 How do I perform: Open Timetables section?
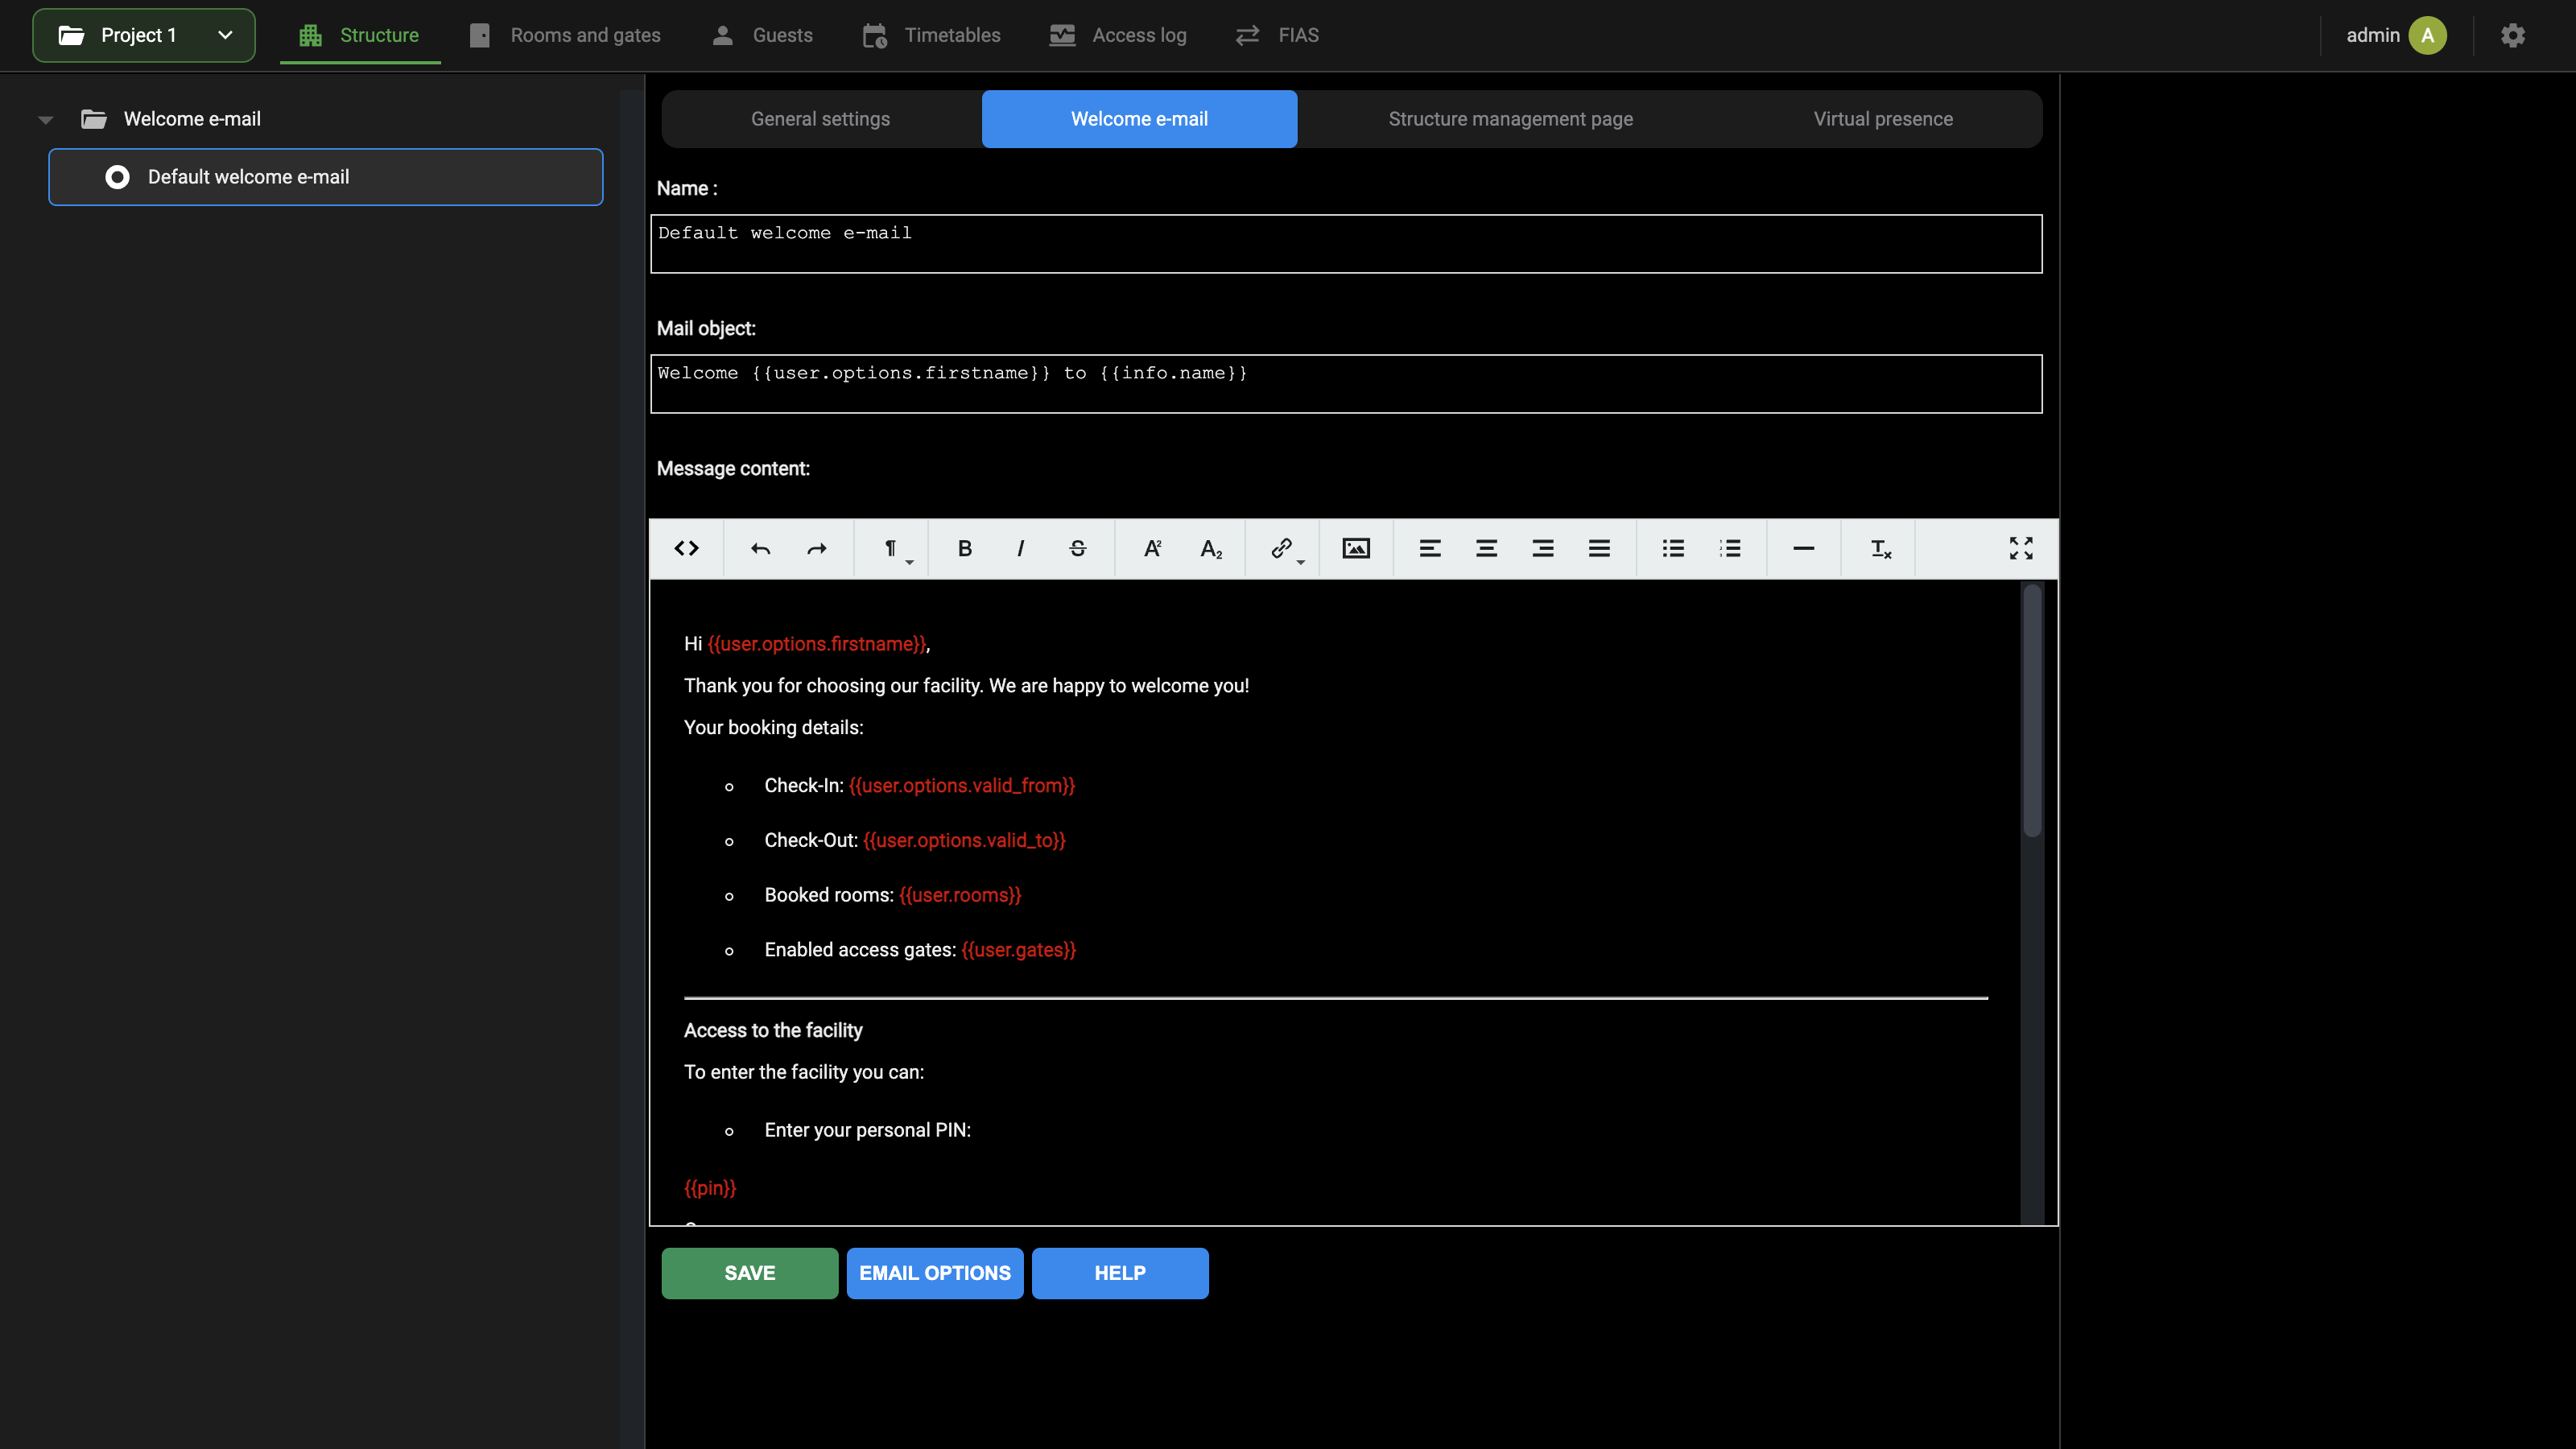click(x=931, y=35)
